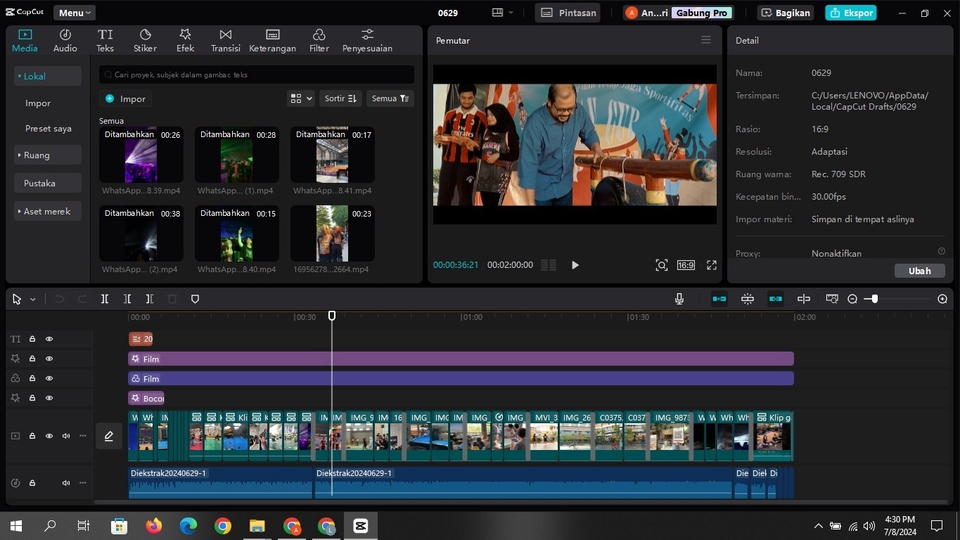The image size is (960, 540).
Task: Click the shield marker icon in timeline toolbar
Action: pyautogui.click(x=195, y=299)
